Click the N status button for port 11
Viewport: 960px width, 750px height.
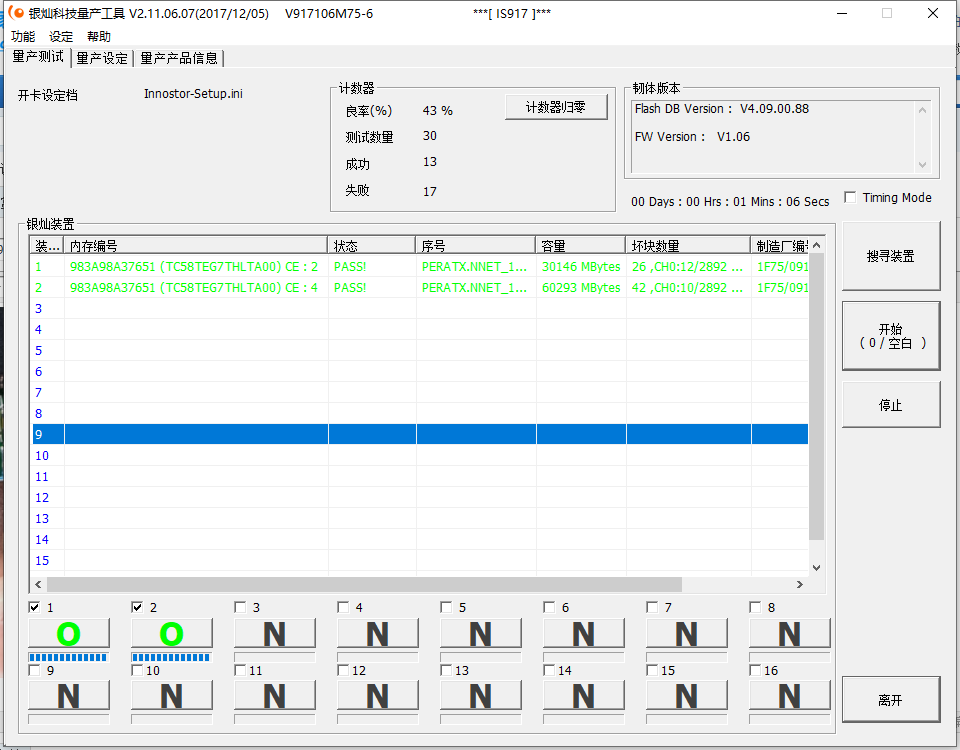[x=275, y=696]
